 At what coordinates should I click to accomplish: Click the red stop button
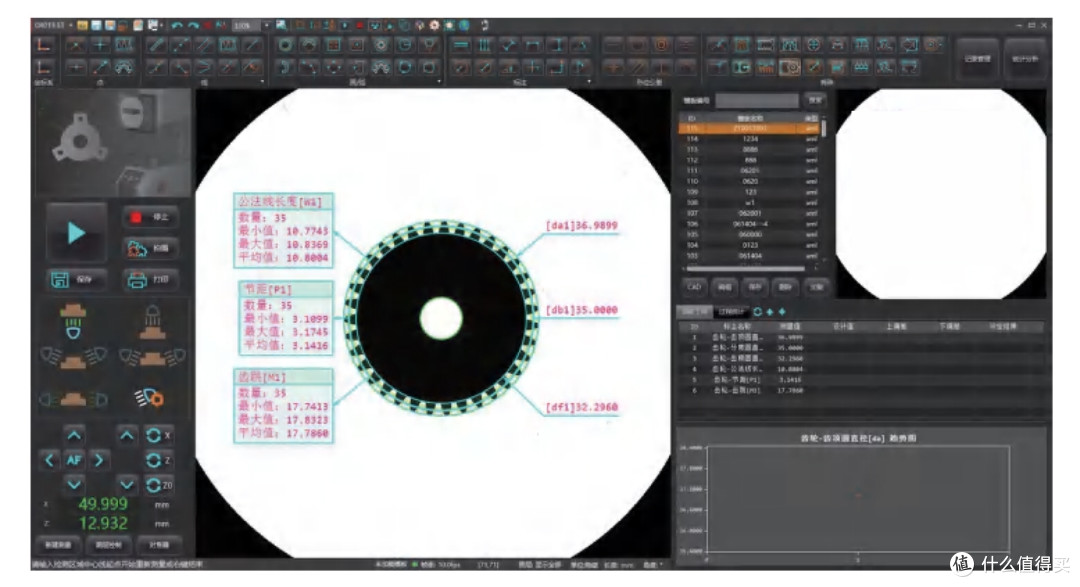150,217
